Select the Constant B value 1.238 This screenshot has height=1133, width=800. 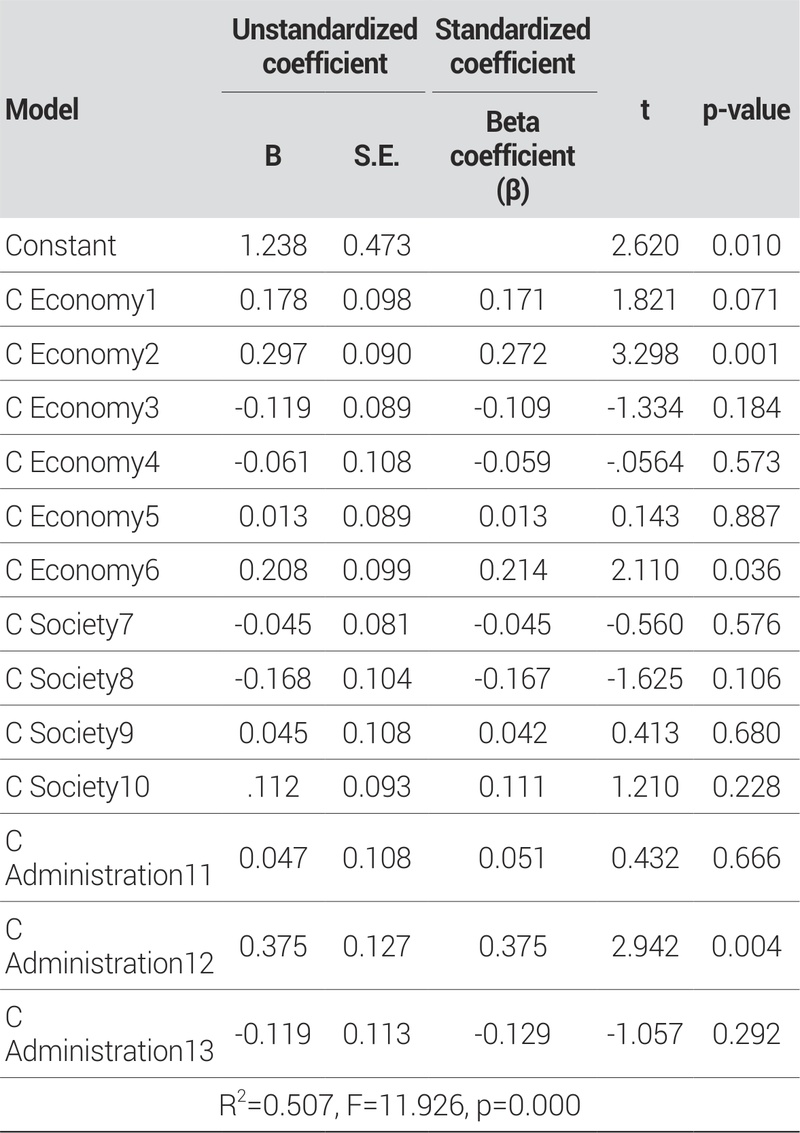[272, 246]
